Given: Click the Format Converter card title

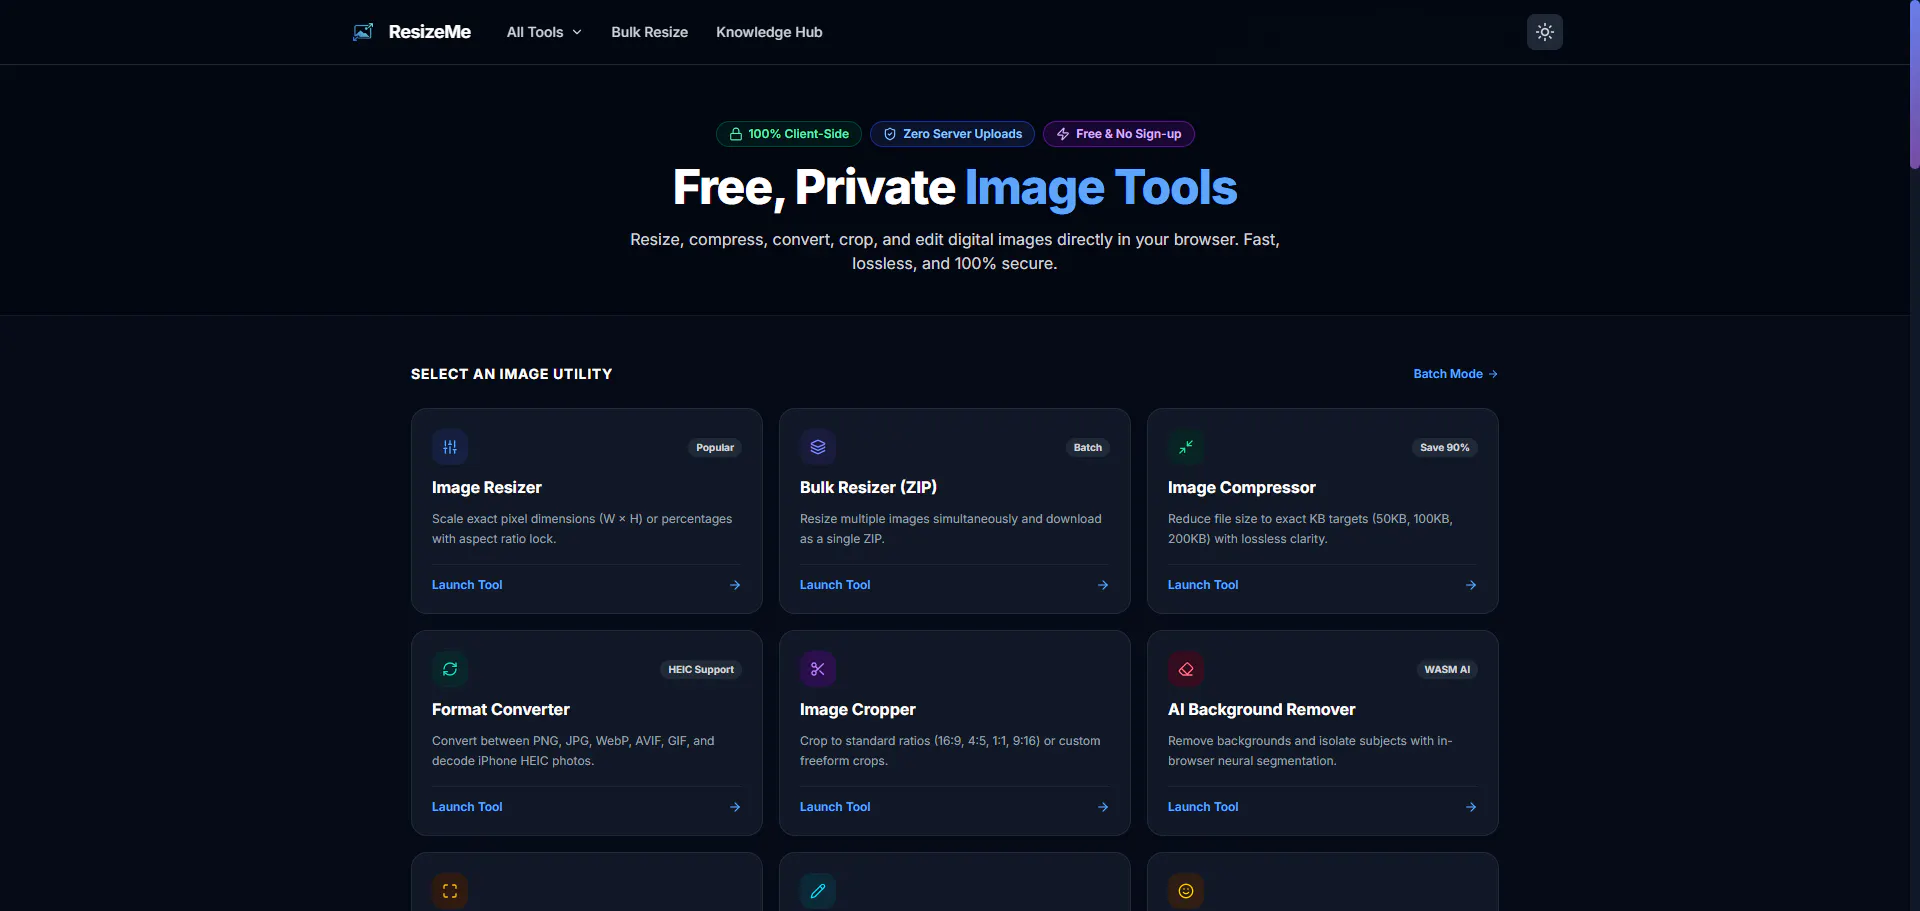Looking at the screenshot, I should pyautogui.click(x=501, y=710).
